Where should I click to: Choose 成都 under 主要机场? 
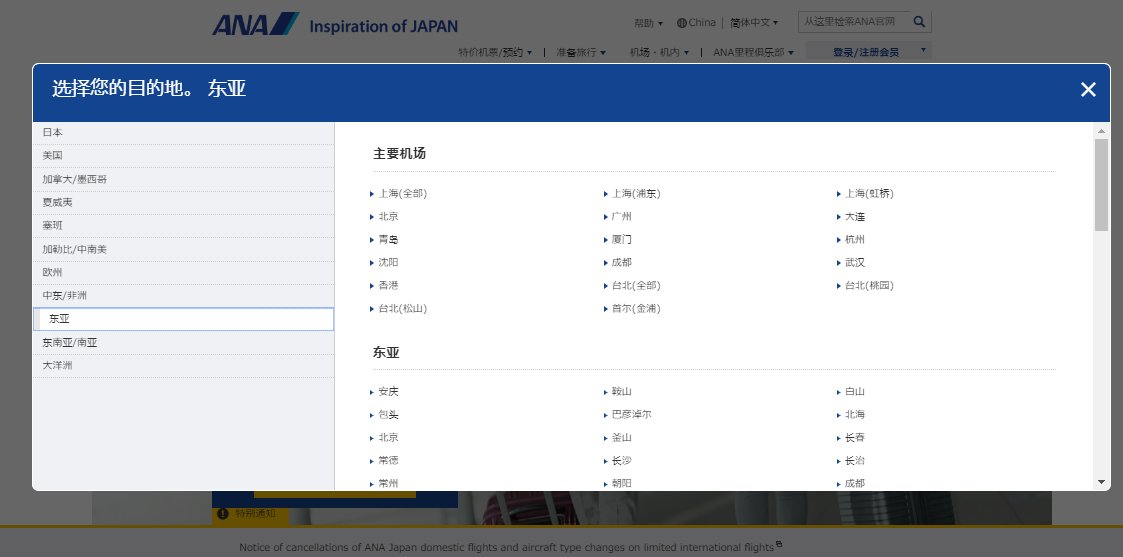point(622,263)
